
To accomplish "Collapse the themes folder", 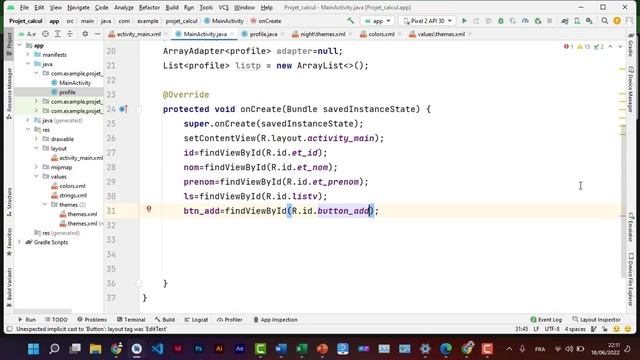I will click(44, 205).
